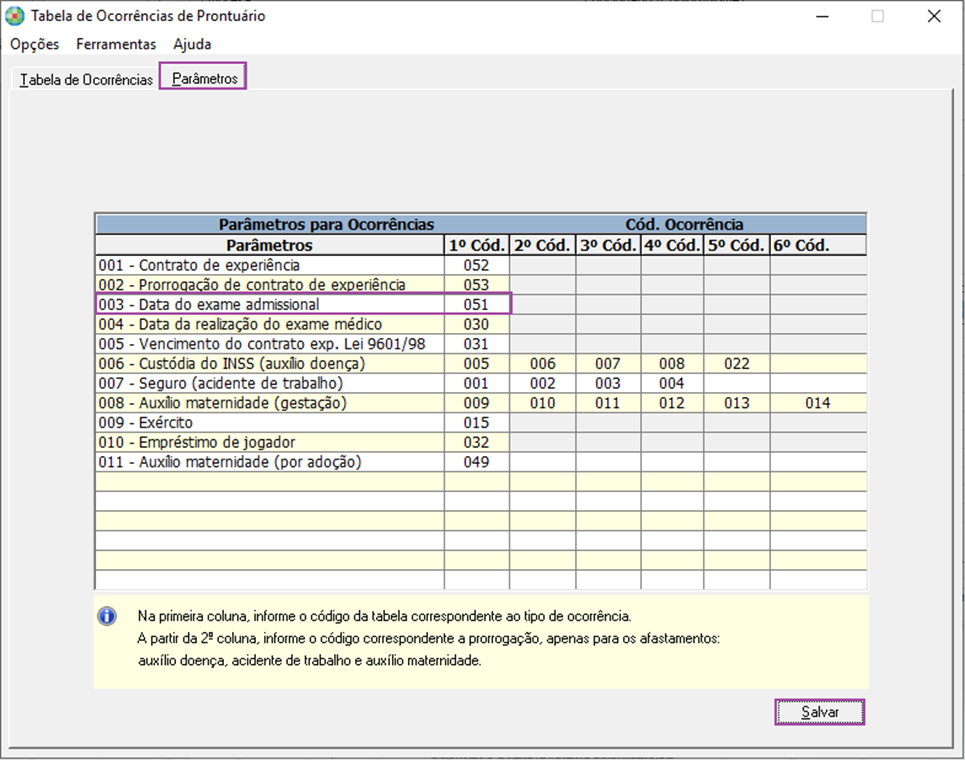Viewport: 965px width, 760px height.
Task: Click 1º Cód. cell value 030
Action: coord(476,324)
